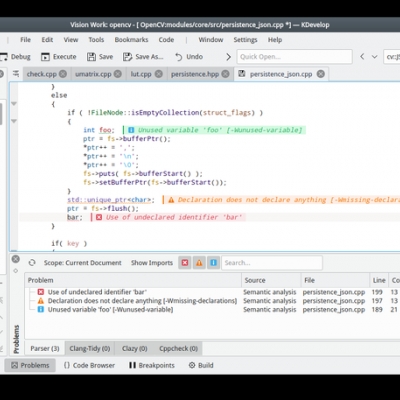This screenshot has width=400, height=400.
Task: Open the Window menu
Action: [x=211, y=40]
